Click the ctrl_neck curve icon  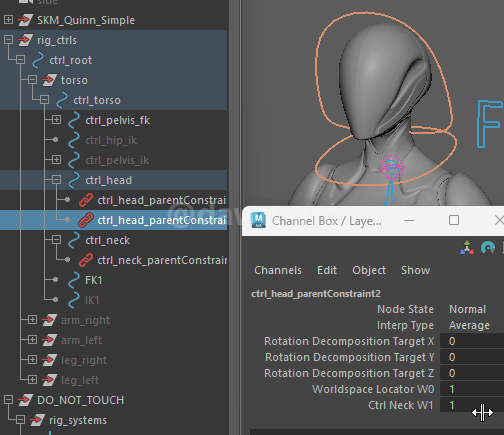(x=74, y=240)
